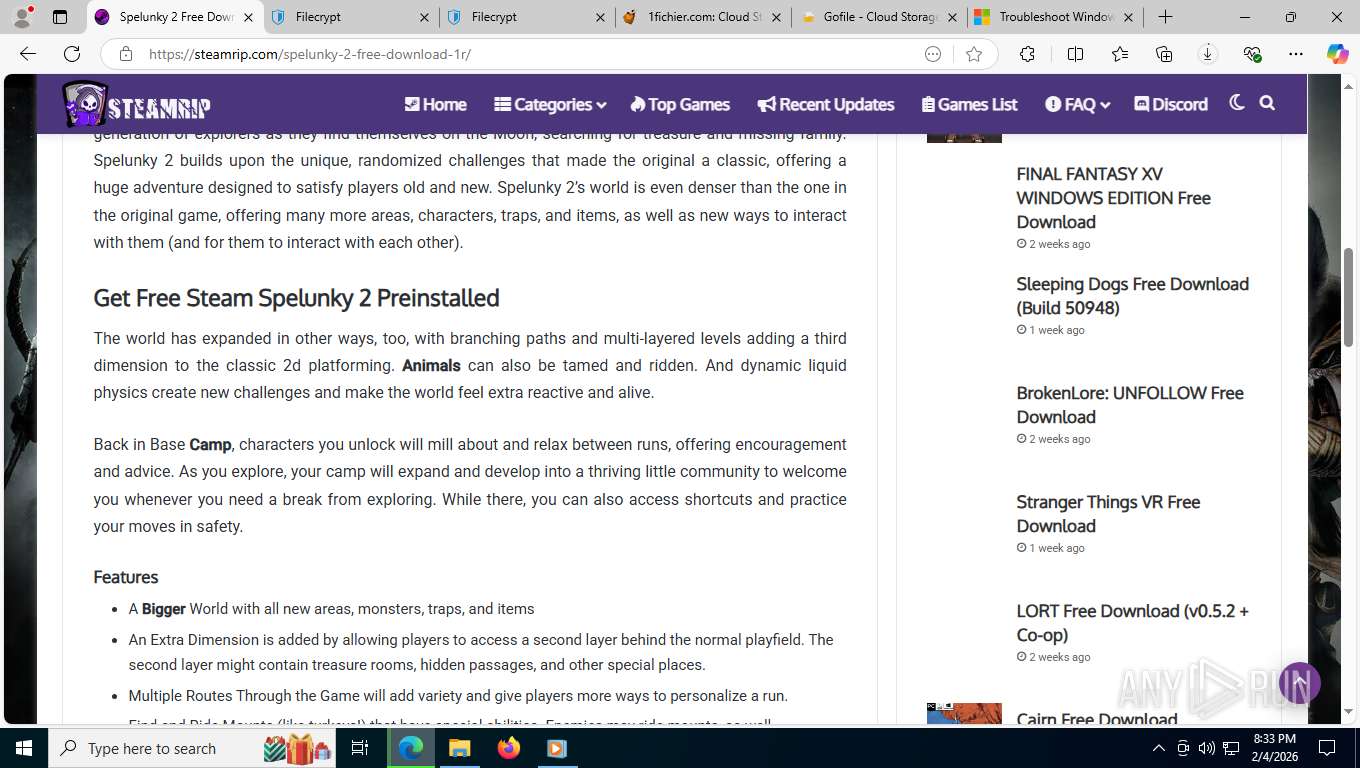Screen dimensions: 1360x768
Task: Switch to Gofile Cloud Storage tab
Action: point(877,17)
